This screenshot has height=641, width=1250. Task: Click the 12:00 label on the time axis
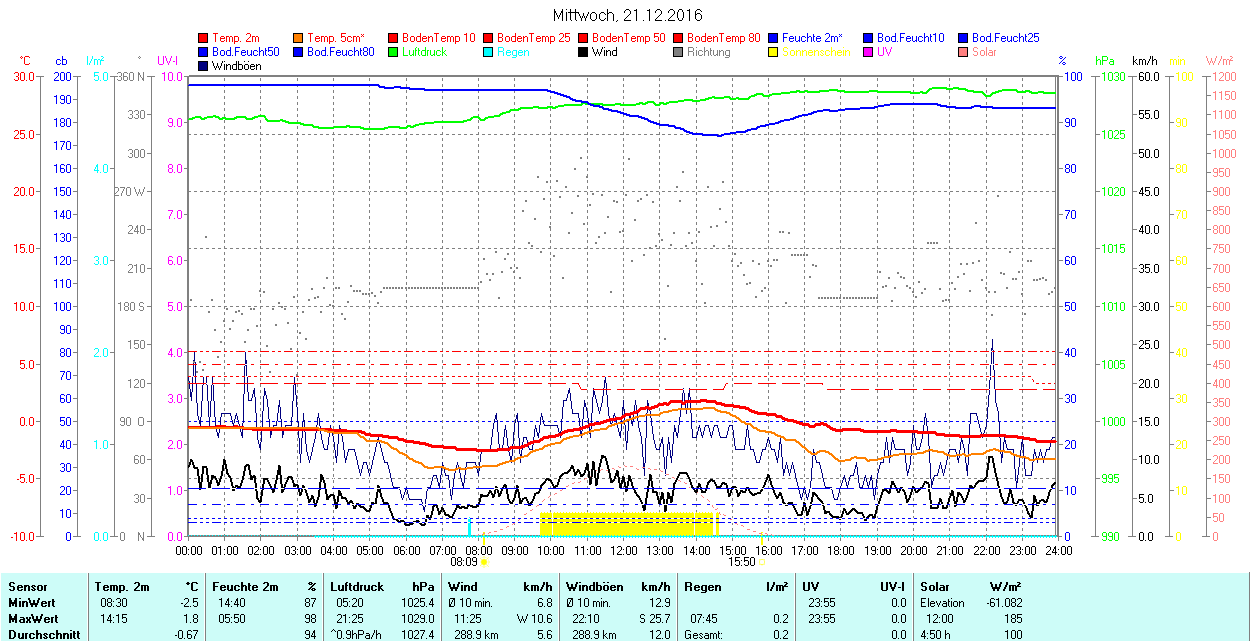point(623,550)
